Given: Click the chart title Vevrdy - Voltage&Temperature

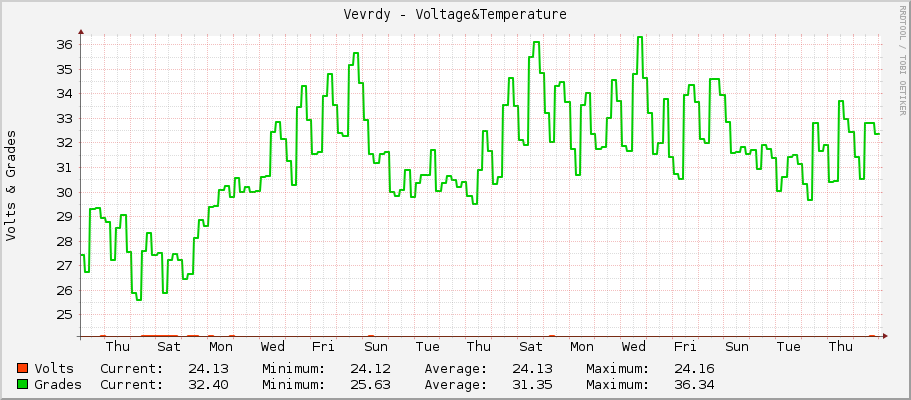Looking at the screenshot, I should click(x=455, y=14).
